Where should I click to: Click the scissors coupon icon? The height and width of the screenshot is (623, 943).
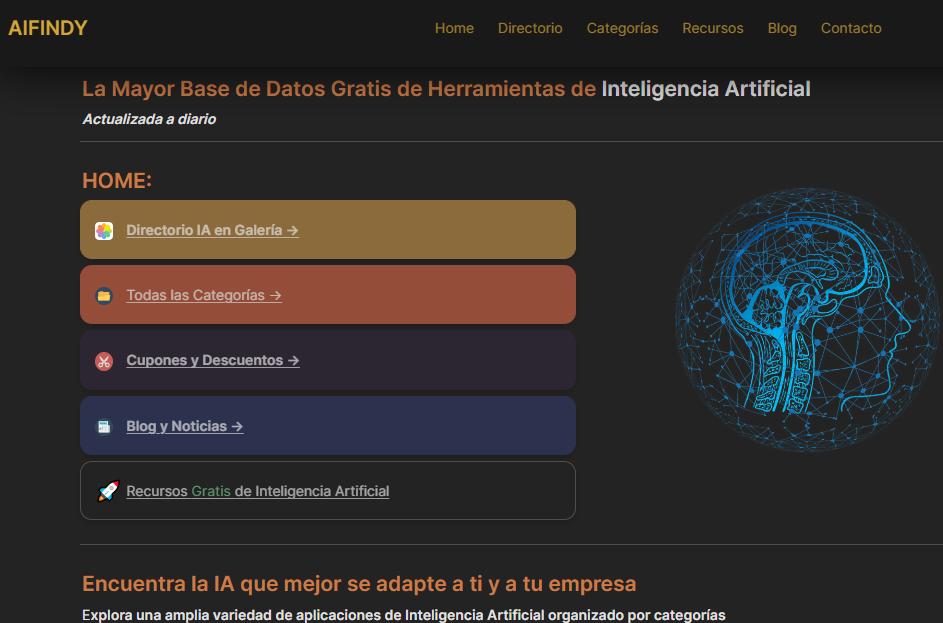pos(104,361)
